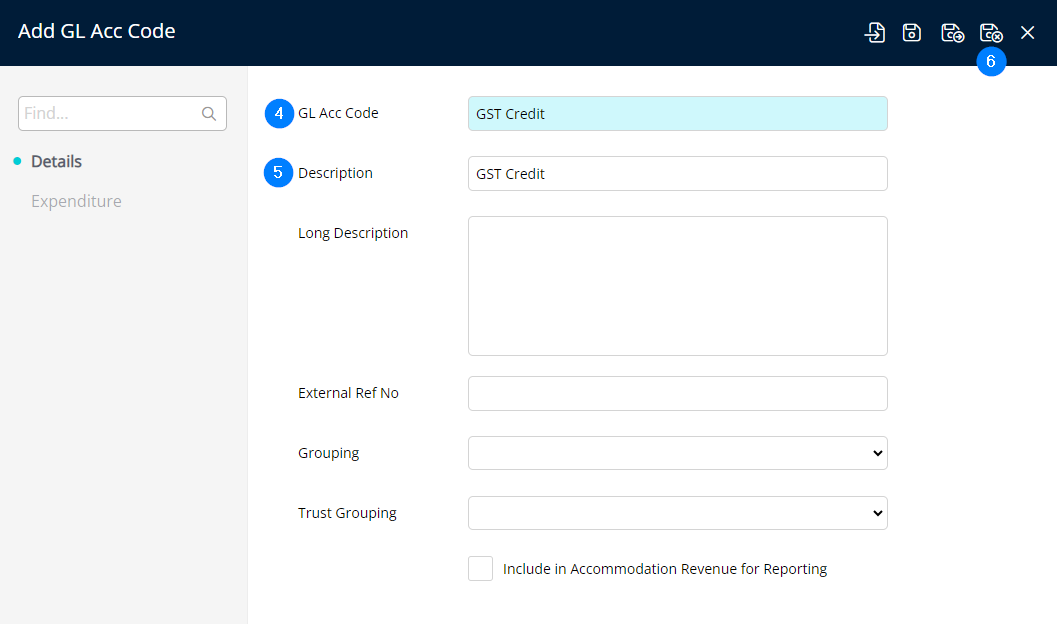This screenshot has width=1057, height=624.
Task: Click the step 6 marker badge
Action: (x=991, y=62)
